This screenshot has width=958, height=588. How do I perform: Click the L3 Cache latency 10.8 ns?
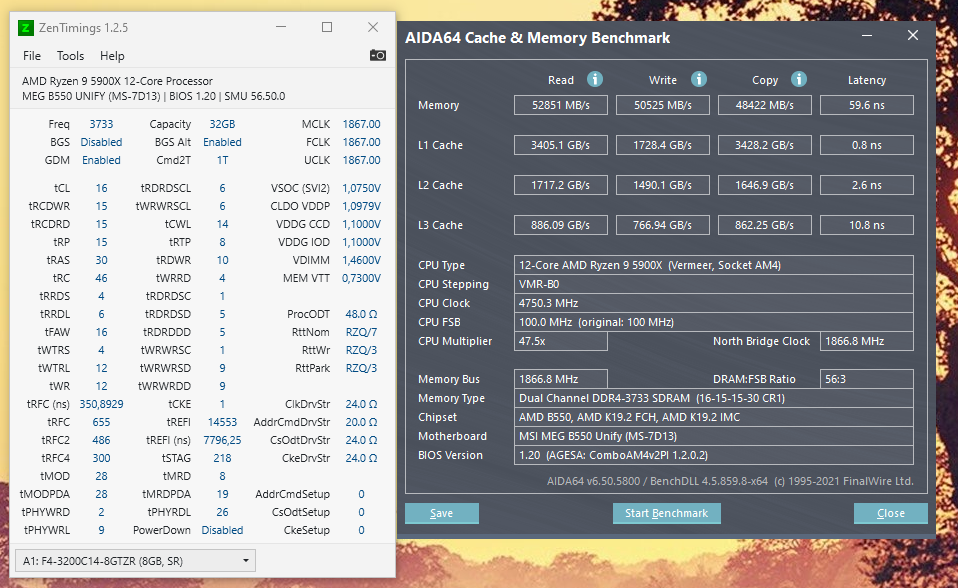[867, 225]
